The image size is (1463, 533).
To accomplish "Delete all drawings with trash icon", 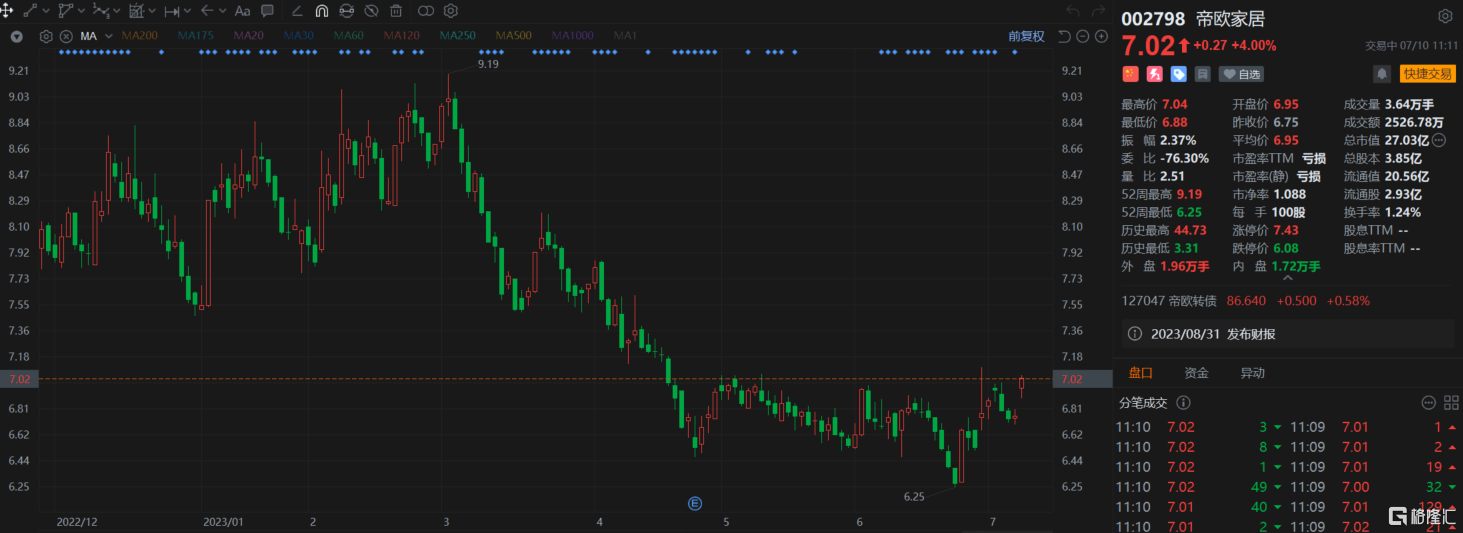I will coord(396,11).
